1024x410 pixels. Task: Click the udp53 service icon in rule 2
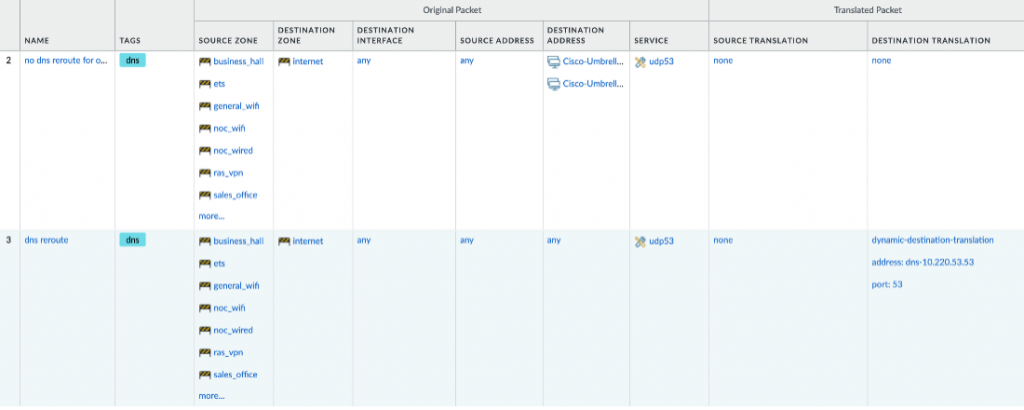click(x=640, y=61)
